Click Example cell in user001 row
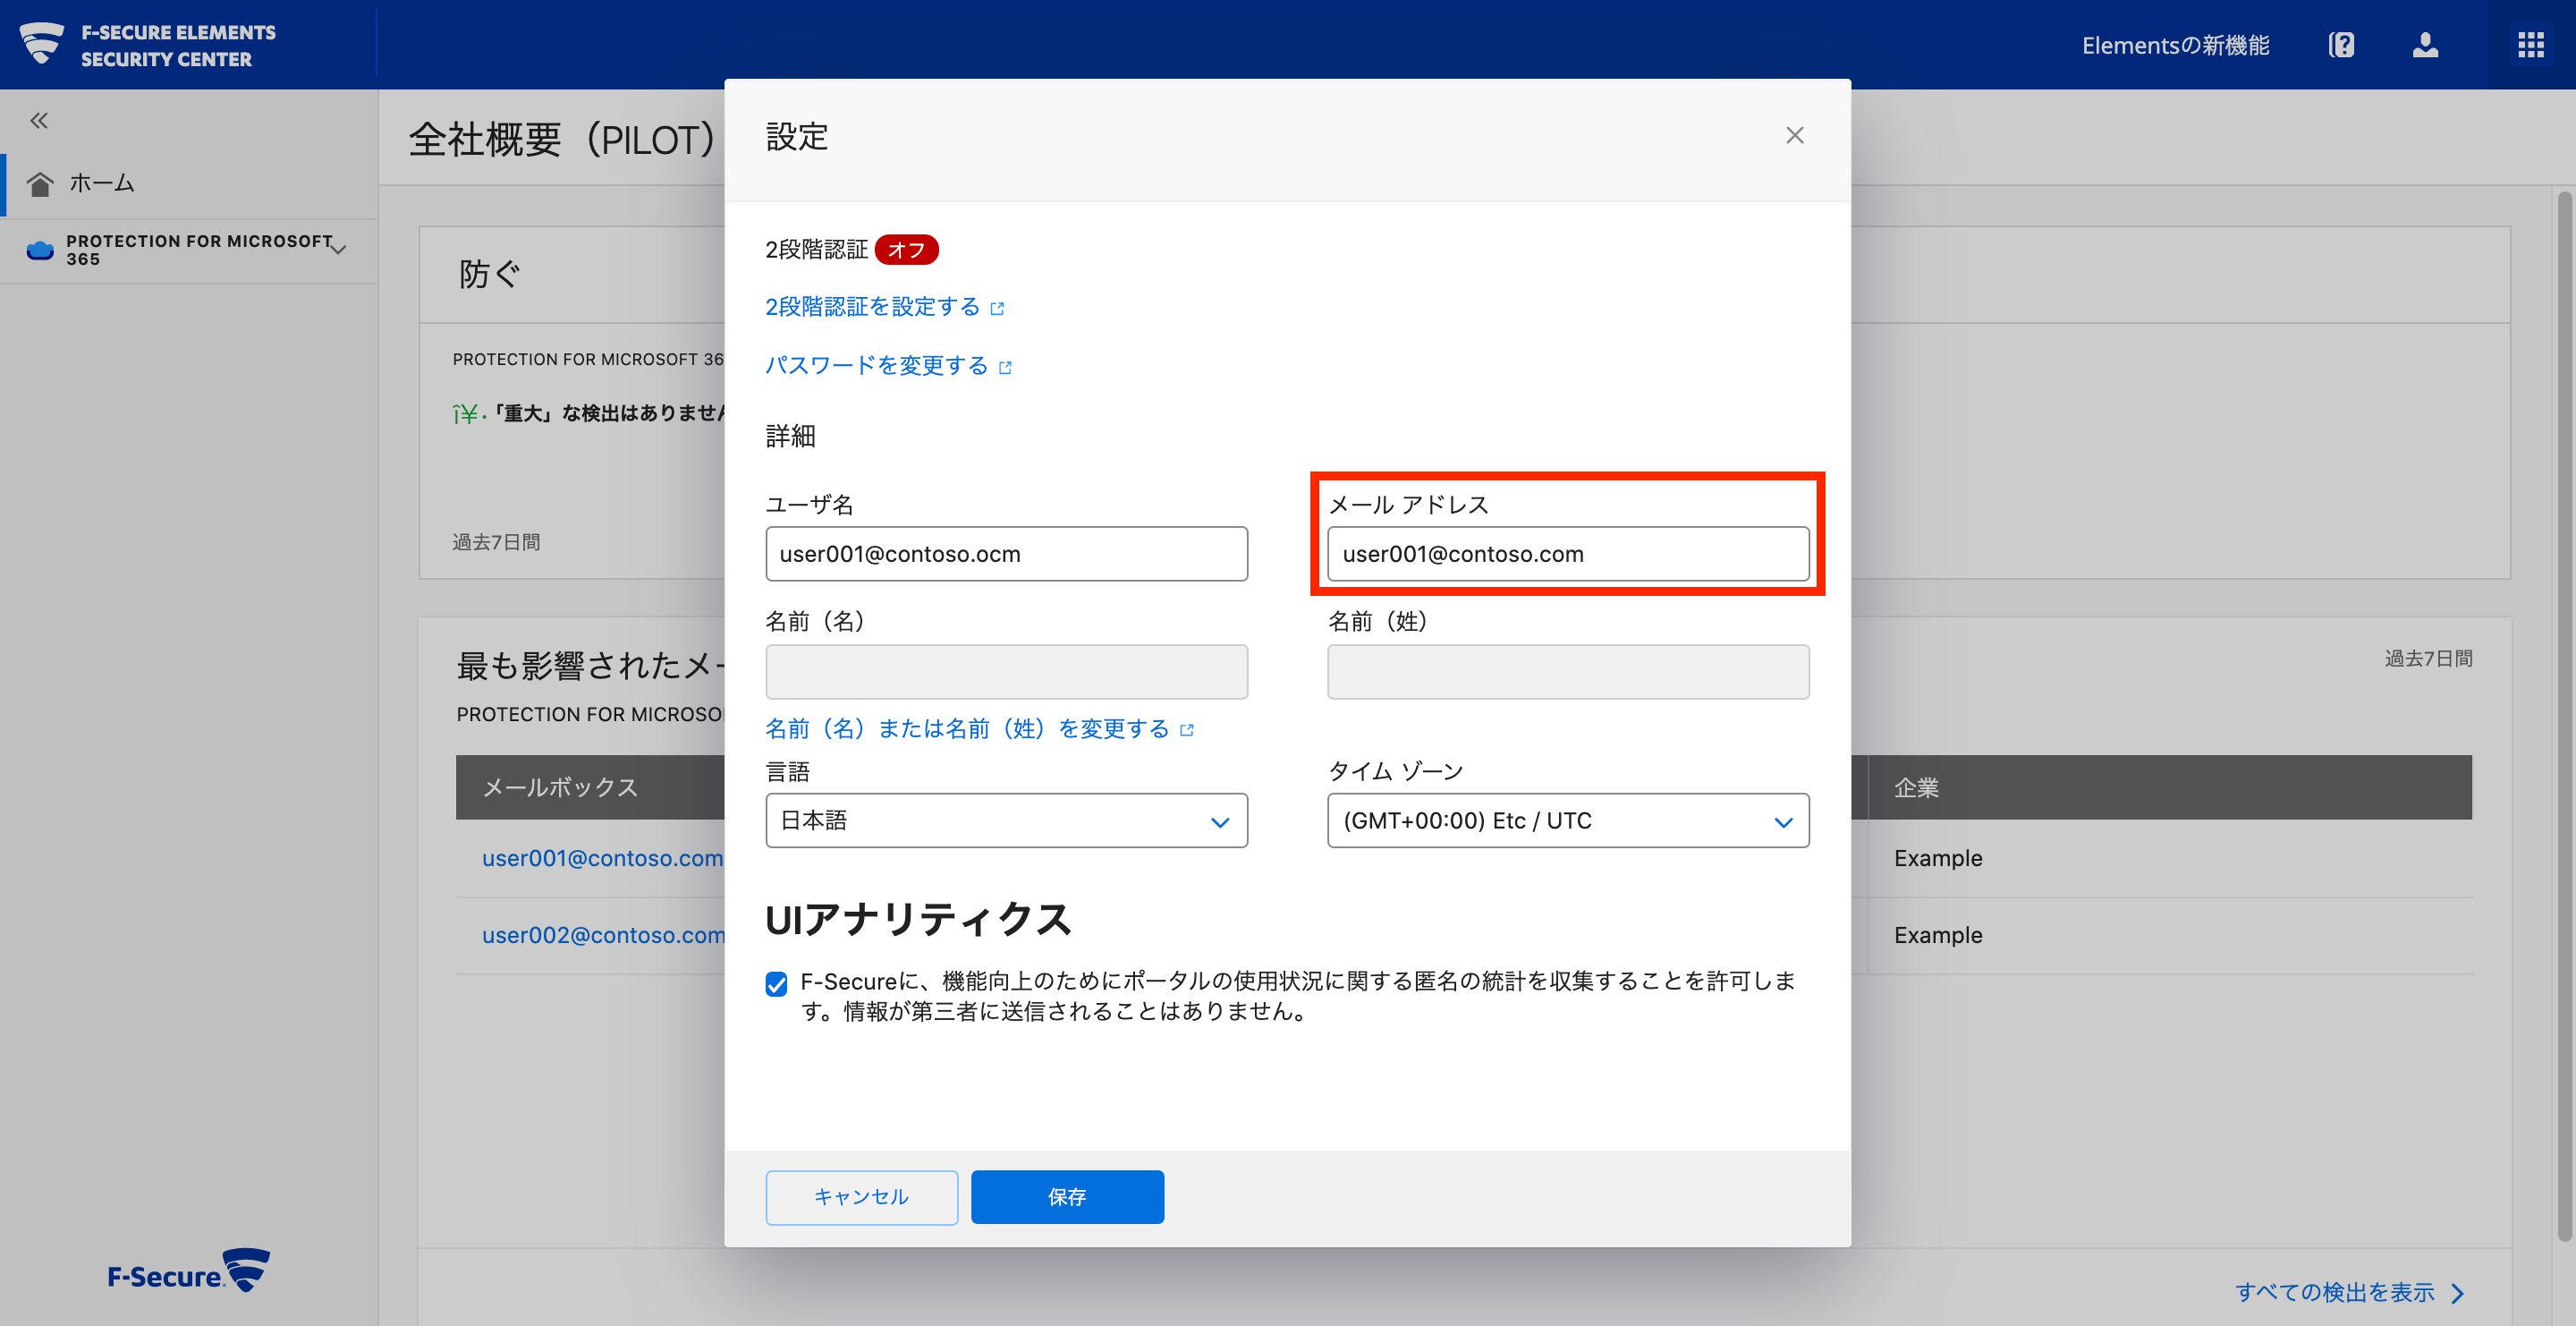2576x1326 pixels. [x=1937, y=859]
